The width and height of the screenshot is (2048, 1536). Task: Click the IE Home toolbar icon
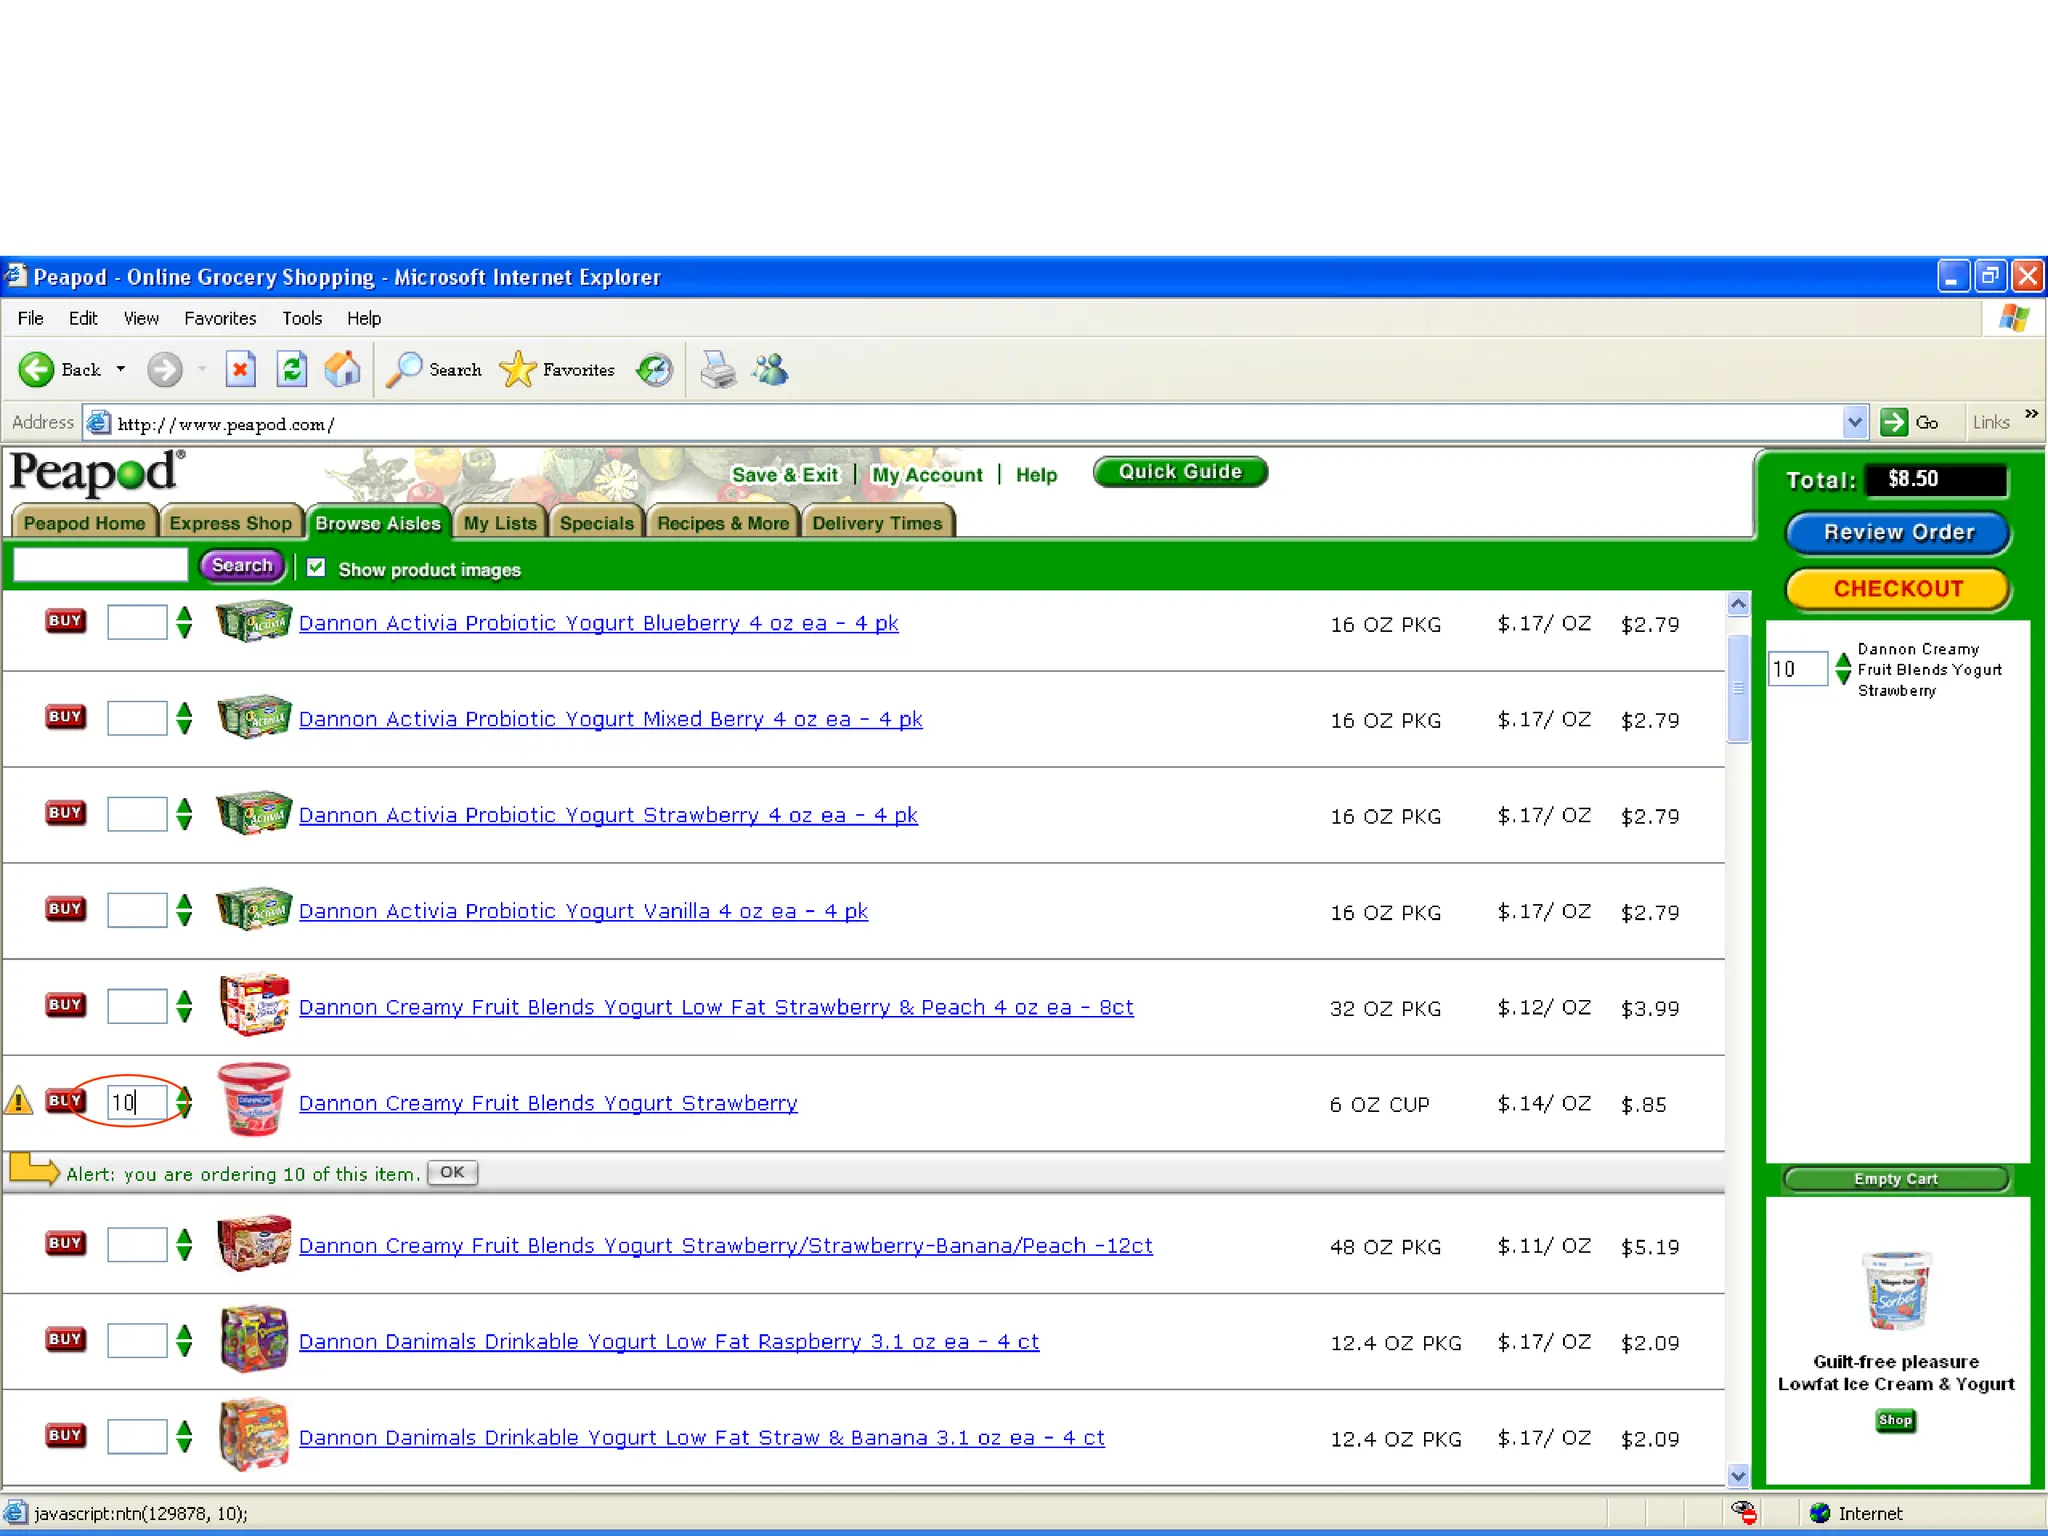[x=342, y=369]
